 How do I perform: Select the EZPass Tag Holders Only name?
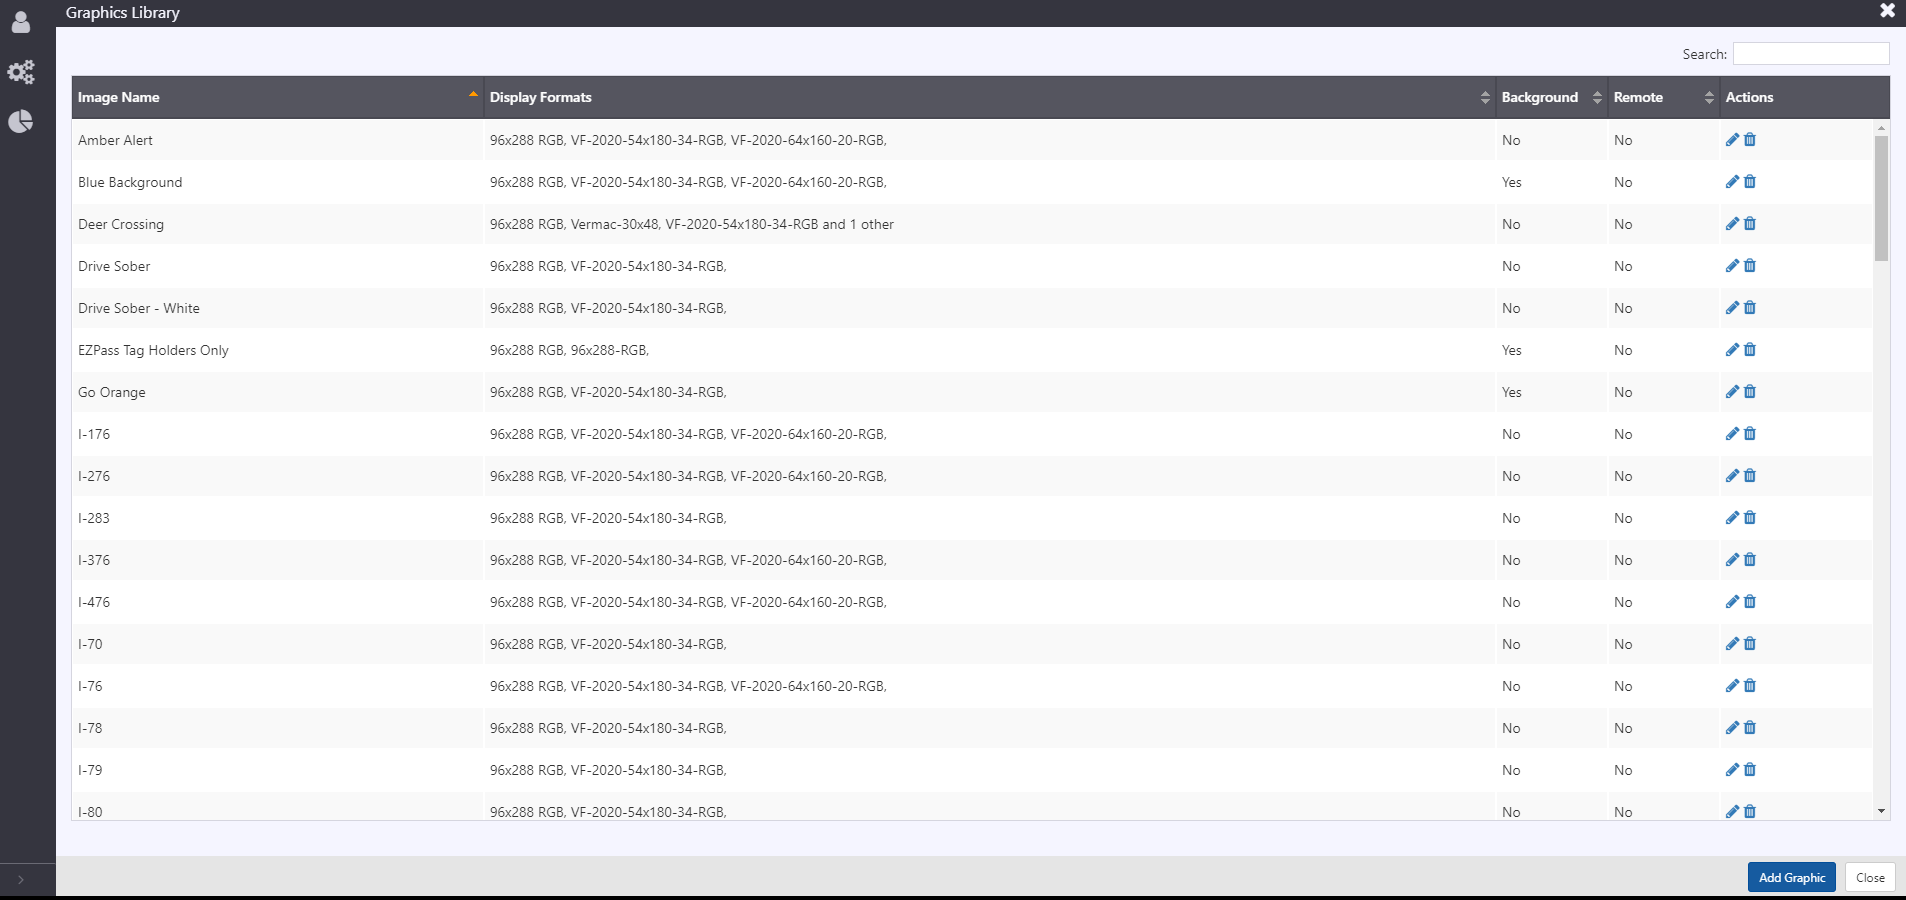(x=153, y=350)
